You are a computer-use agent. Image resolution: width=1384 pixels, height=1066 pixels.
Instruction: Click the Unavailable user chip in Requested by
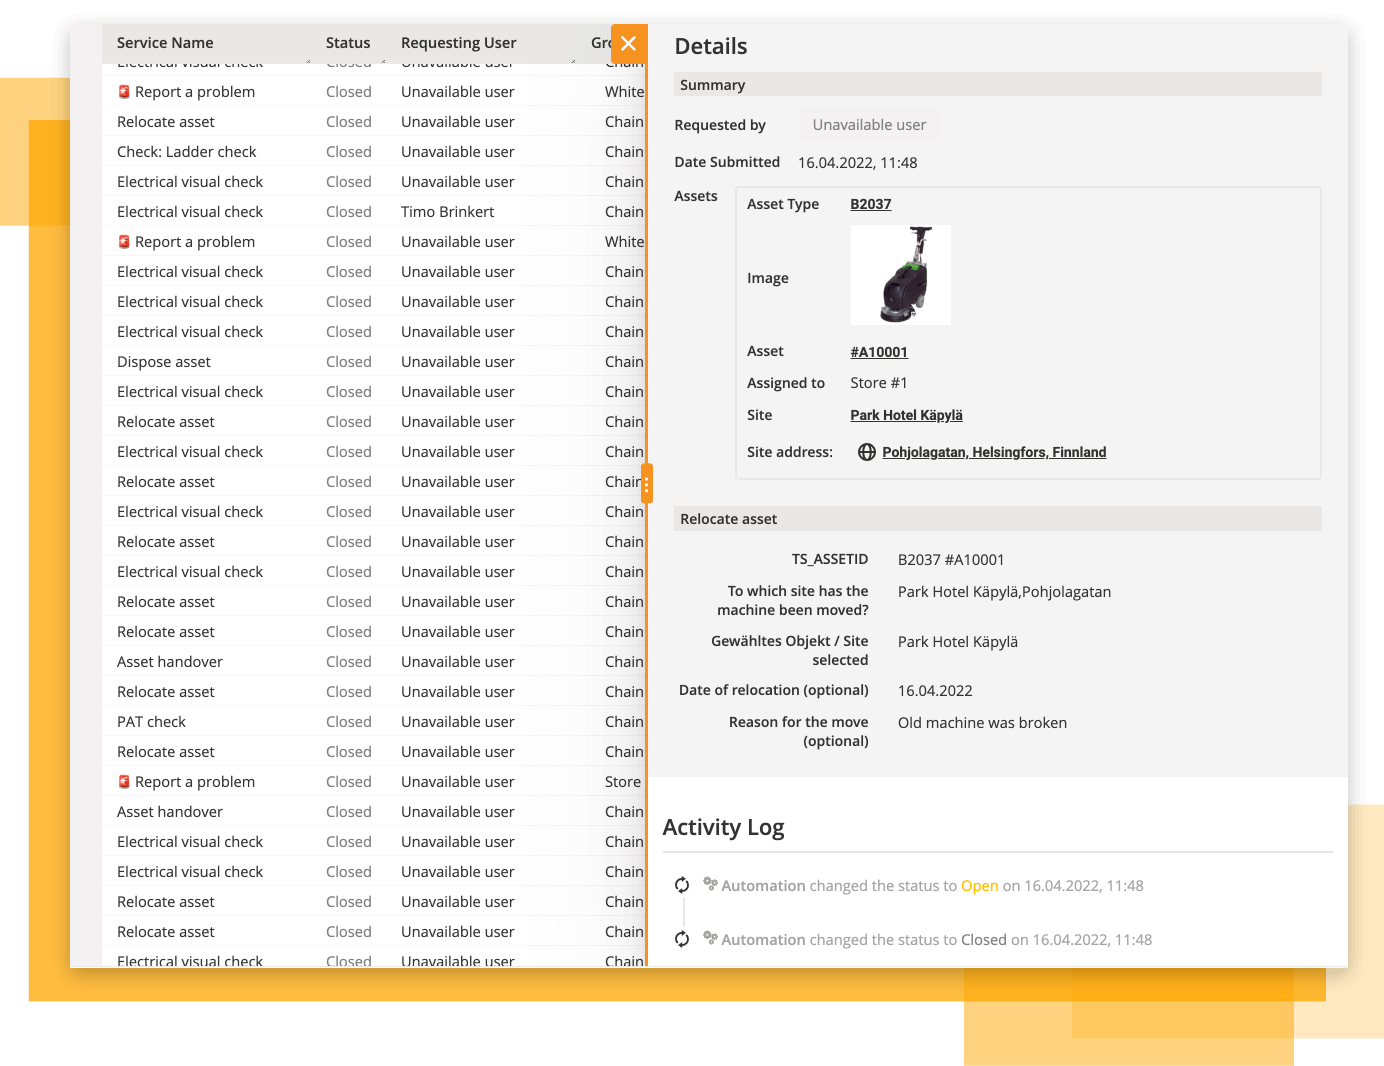869,125
